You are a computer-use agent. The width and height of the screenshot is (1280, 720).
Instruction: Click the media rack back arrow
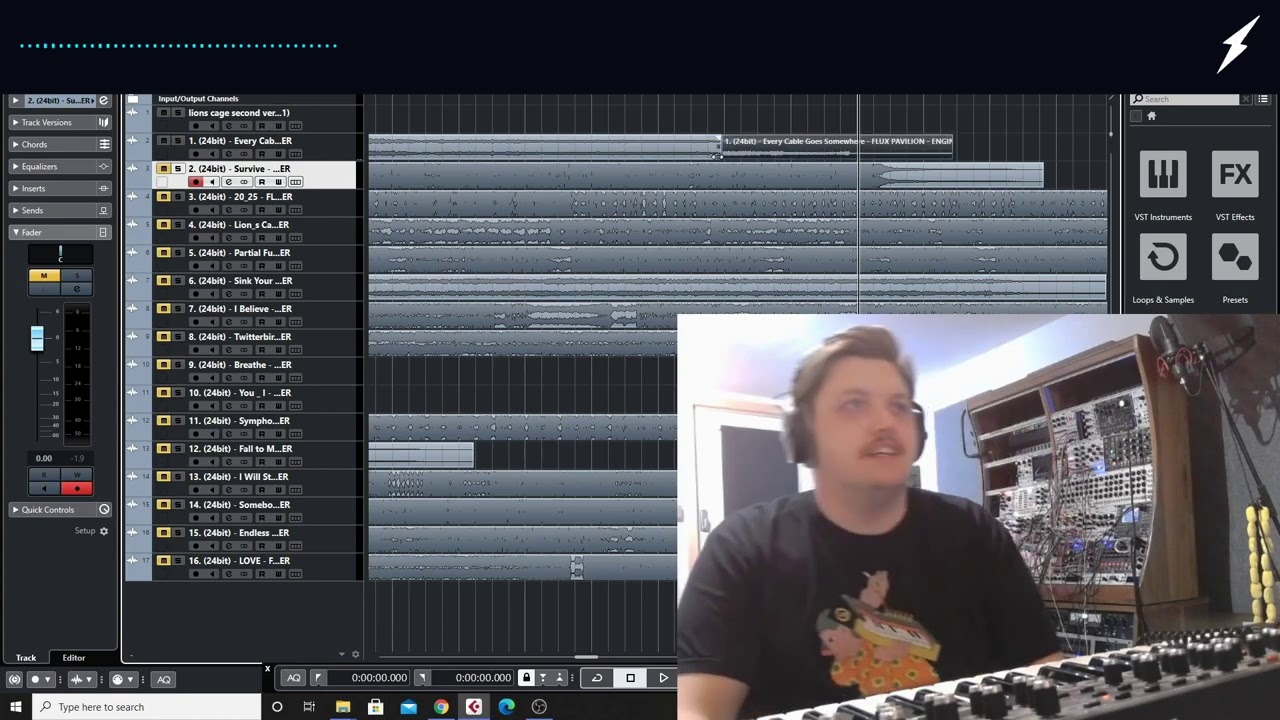(x=1136, y=116)
